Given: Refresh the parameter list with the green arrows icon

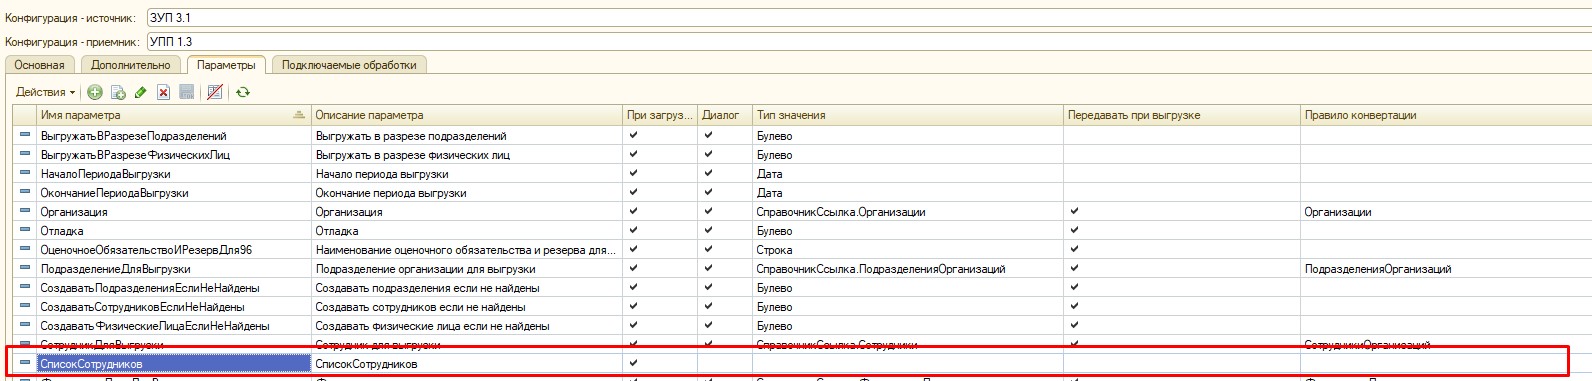Looking at the screenshot, I should (x=242, y=92).
